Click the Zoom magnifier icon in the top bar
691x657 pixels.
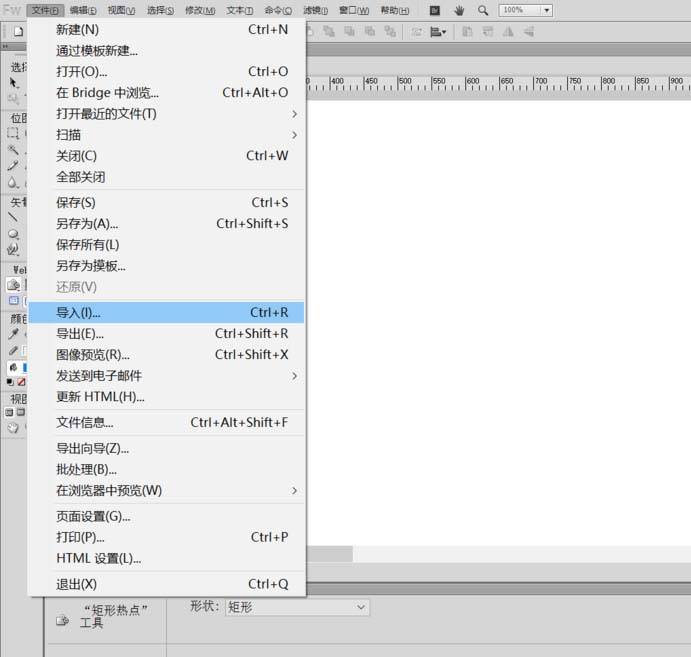pos(483,10)
